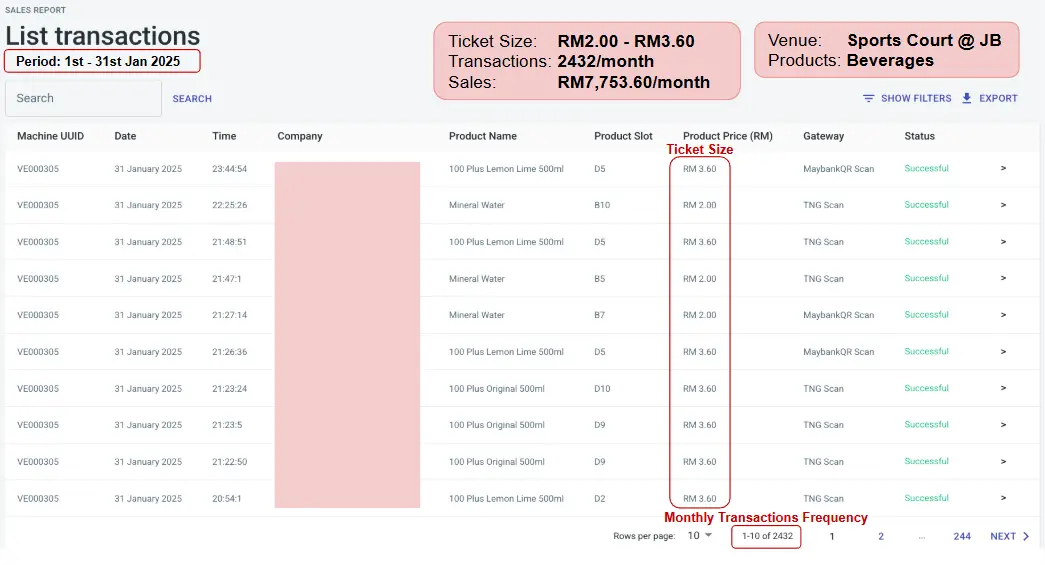Expand the 23:44:54 transaction row arrow
Image resolution: width=1045 pixels, height=565 pixels.
point(1003,169)
